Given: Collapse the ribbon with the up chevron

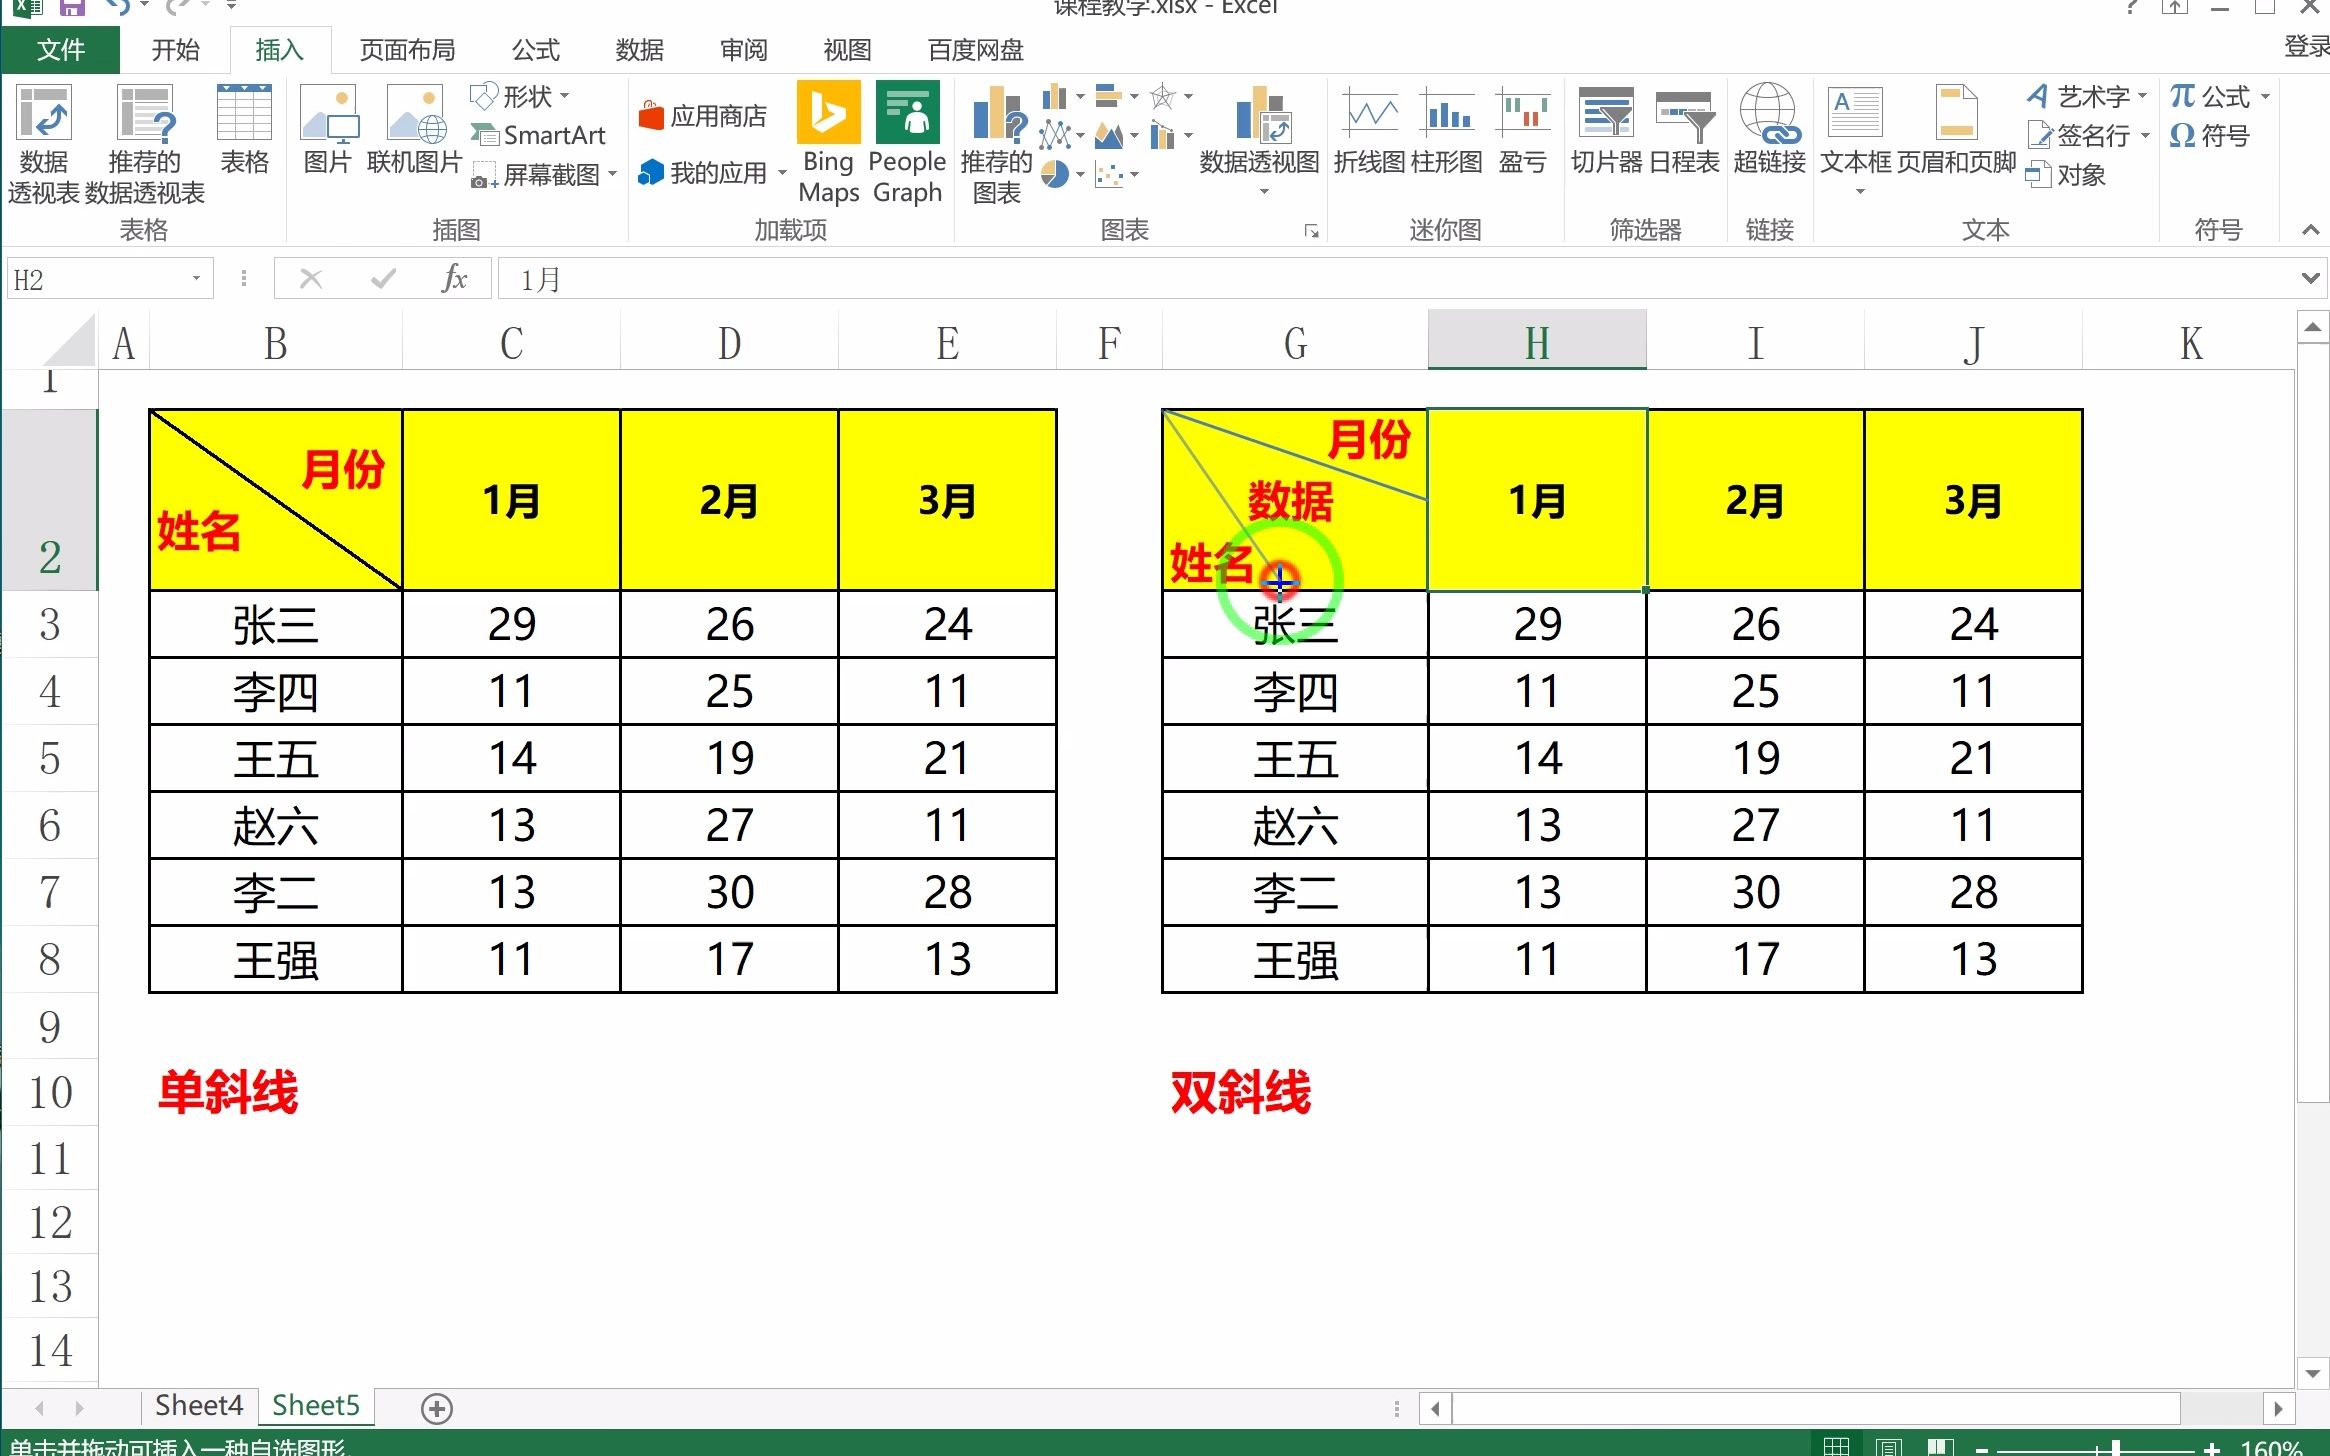Looking at the screenshot, I should click(x=2310, y=230).
